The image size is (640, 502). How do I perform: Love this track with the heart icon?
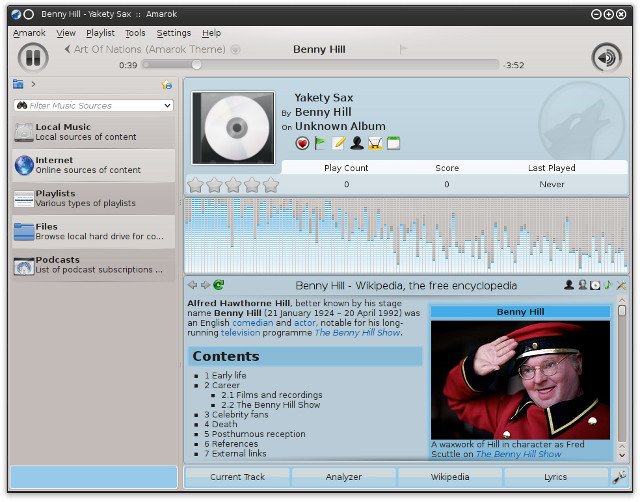tap(302, 143)
